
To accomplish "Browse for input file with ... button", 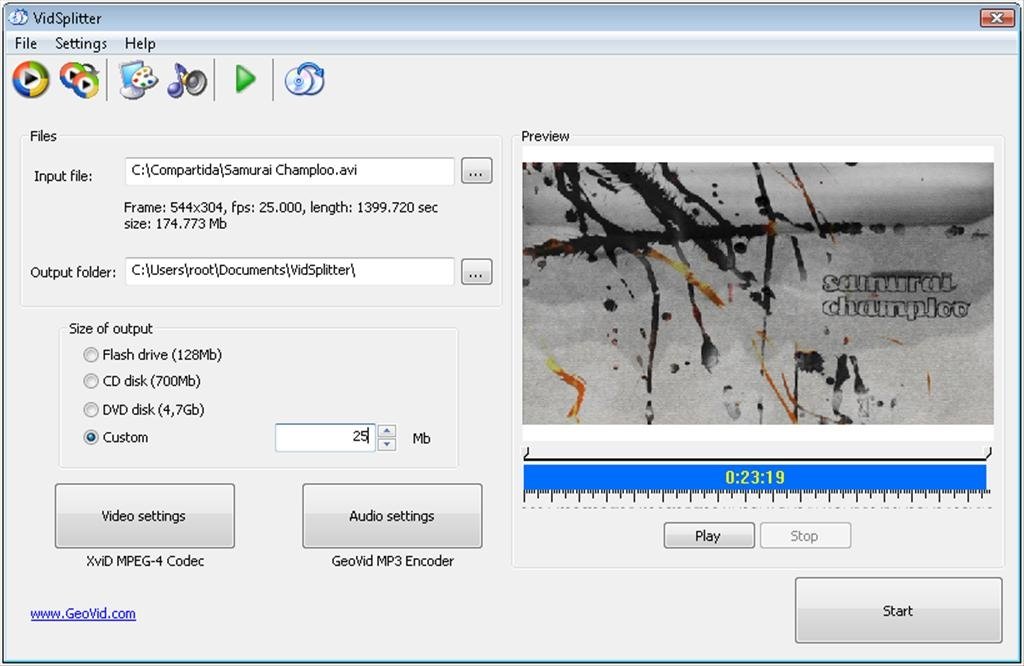I will coord(477,171).
